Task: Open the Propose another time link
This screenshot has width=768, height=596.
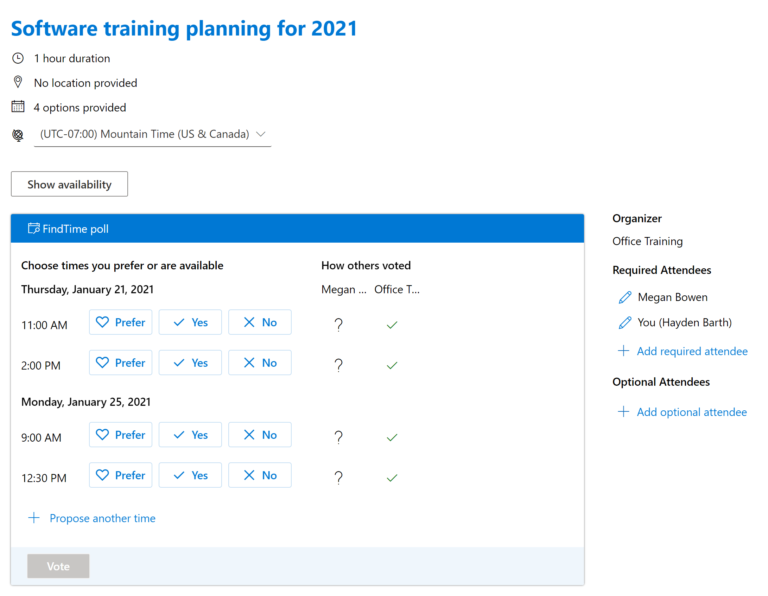Action: (x=102, y=518)
